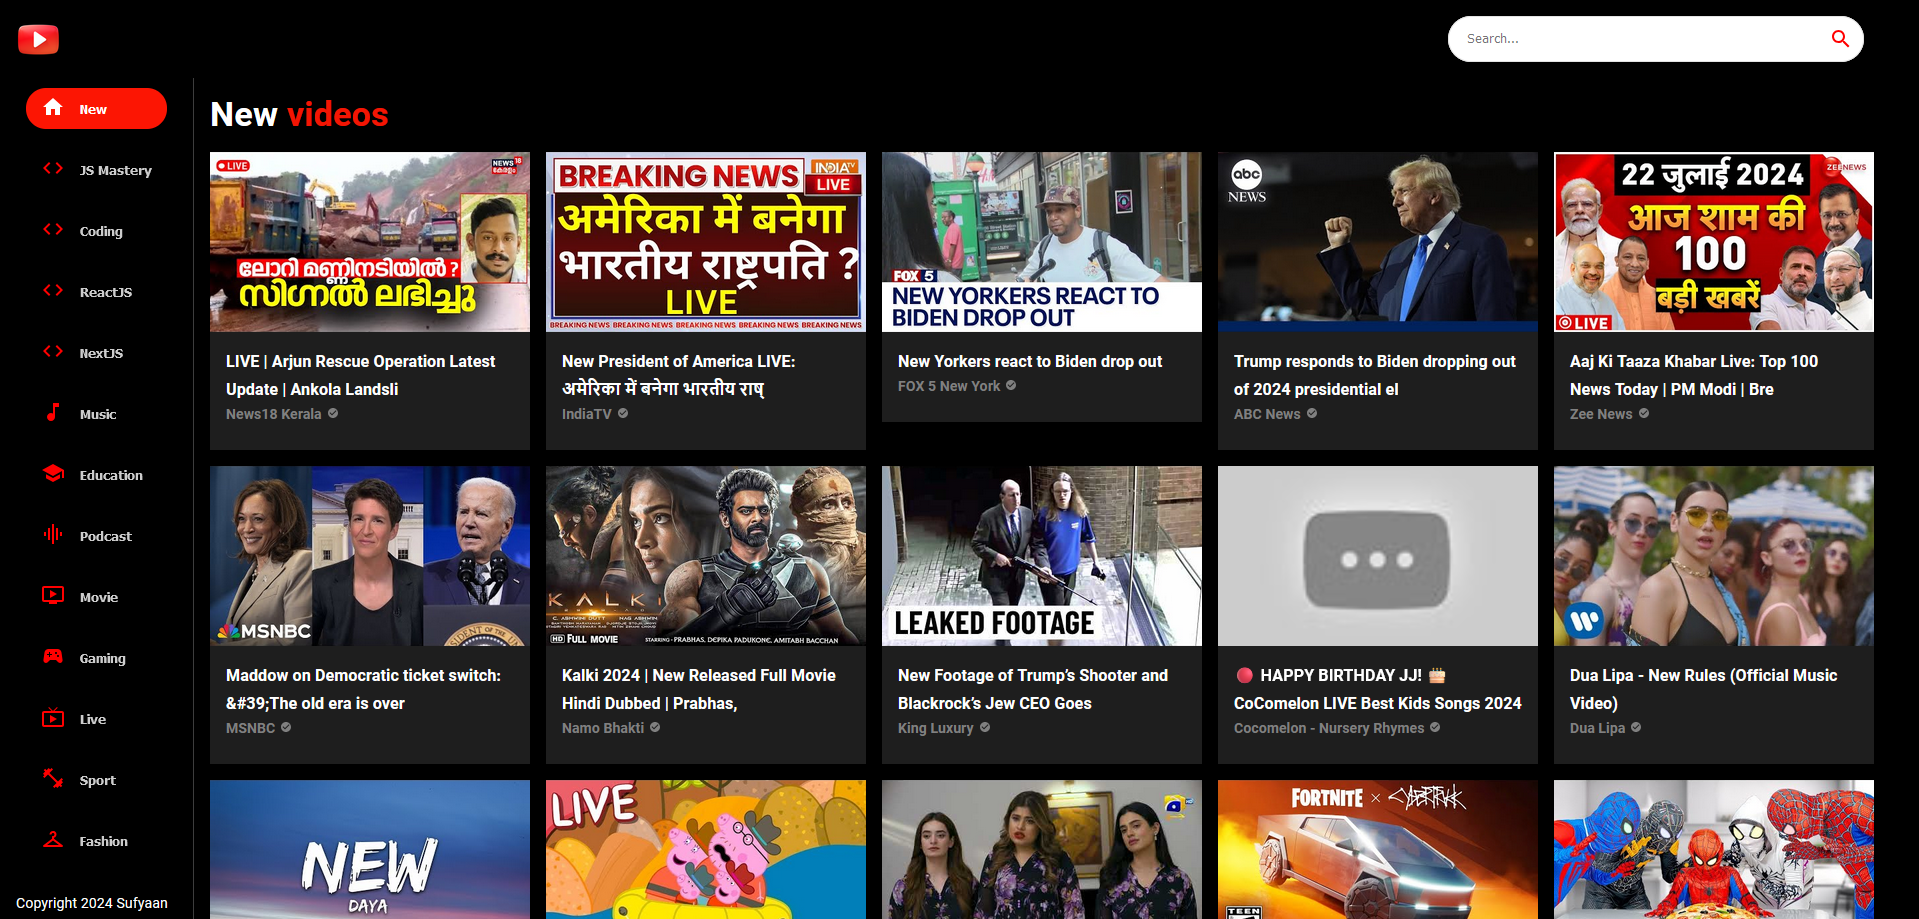Open the Education category

[96, 475]
